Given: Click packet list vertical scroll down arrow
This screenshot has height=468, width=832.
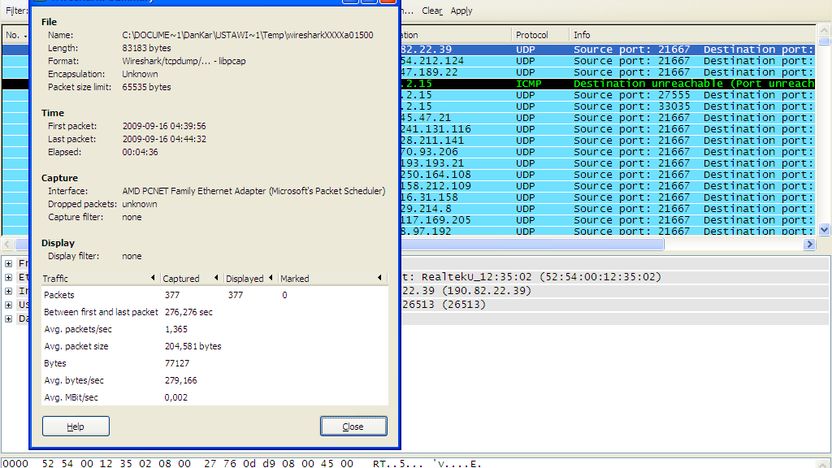Looking at the screenshot, I should pos(824,230).
